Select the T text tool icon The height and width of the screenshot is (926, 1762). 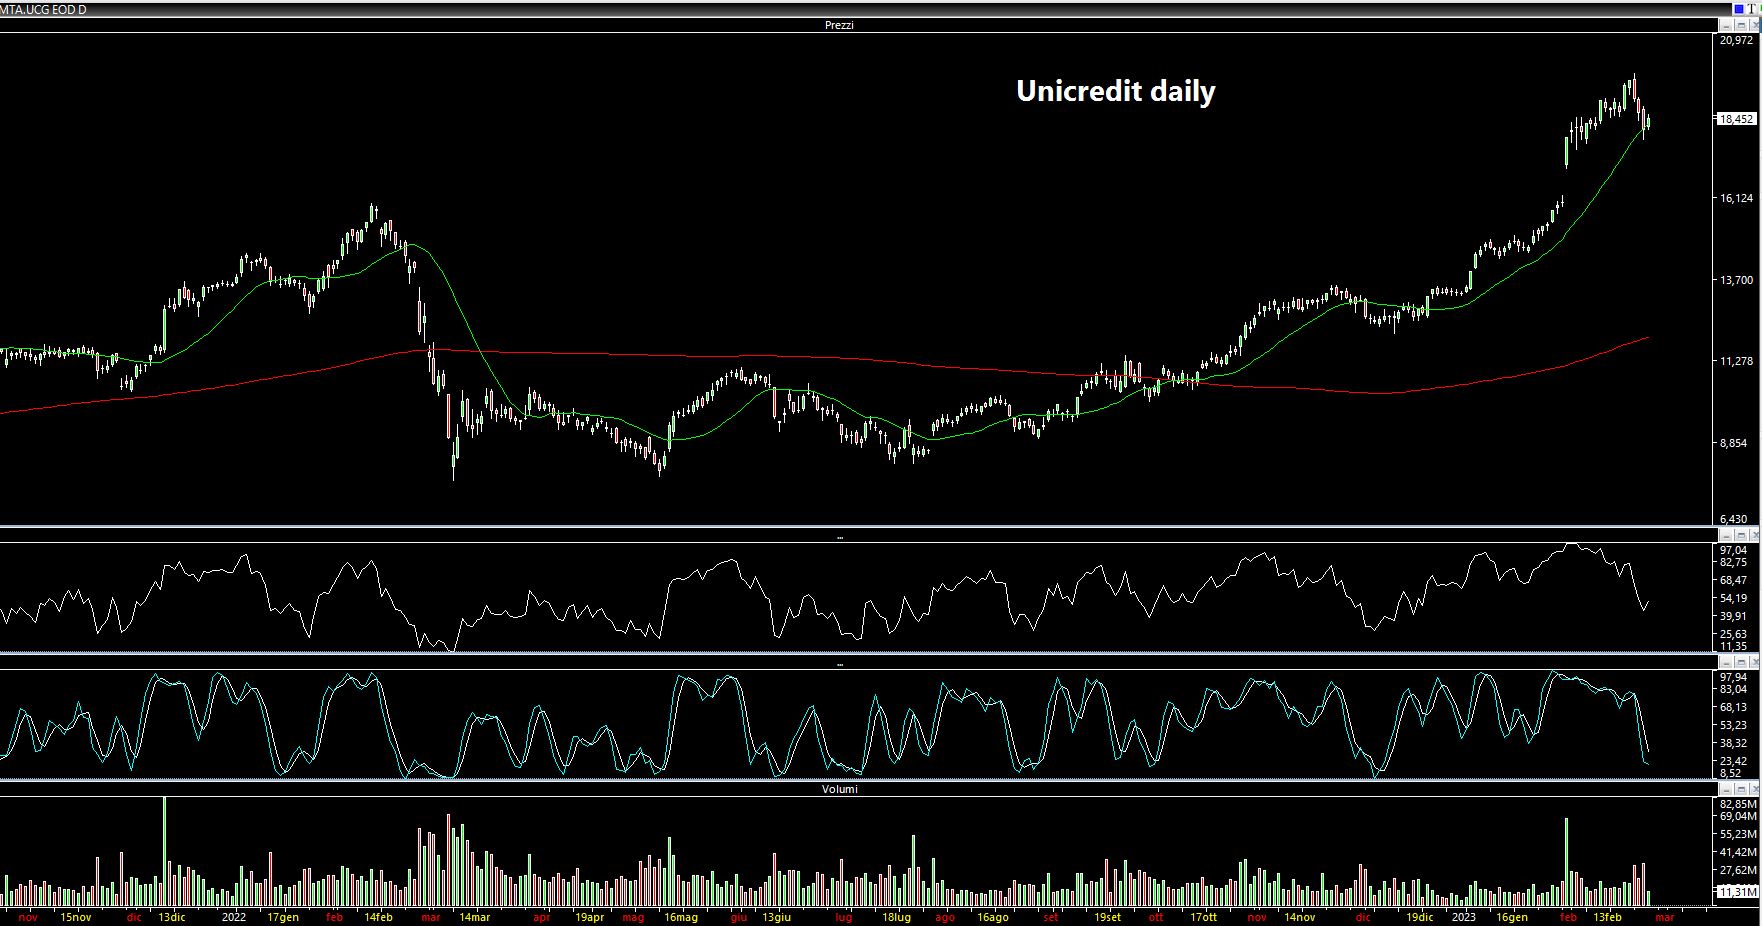click(1751, 9)
